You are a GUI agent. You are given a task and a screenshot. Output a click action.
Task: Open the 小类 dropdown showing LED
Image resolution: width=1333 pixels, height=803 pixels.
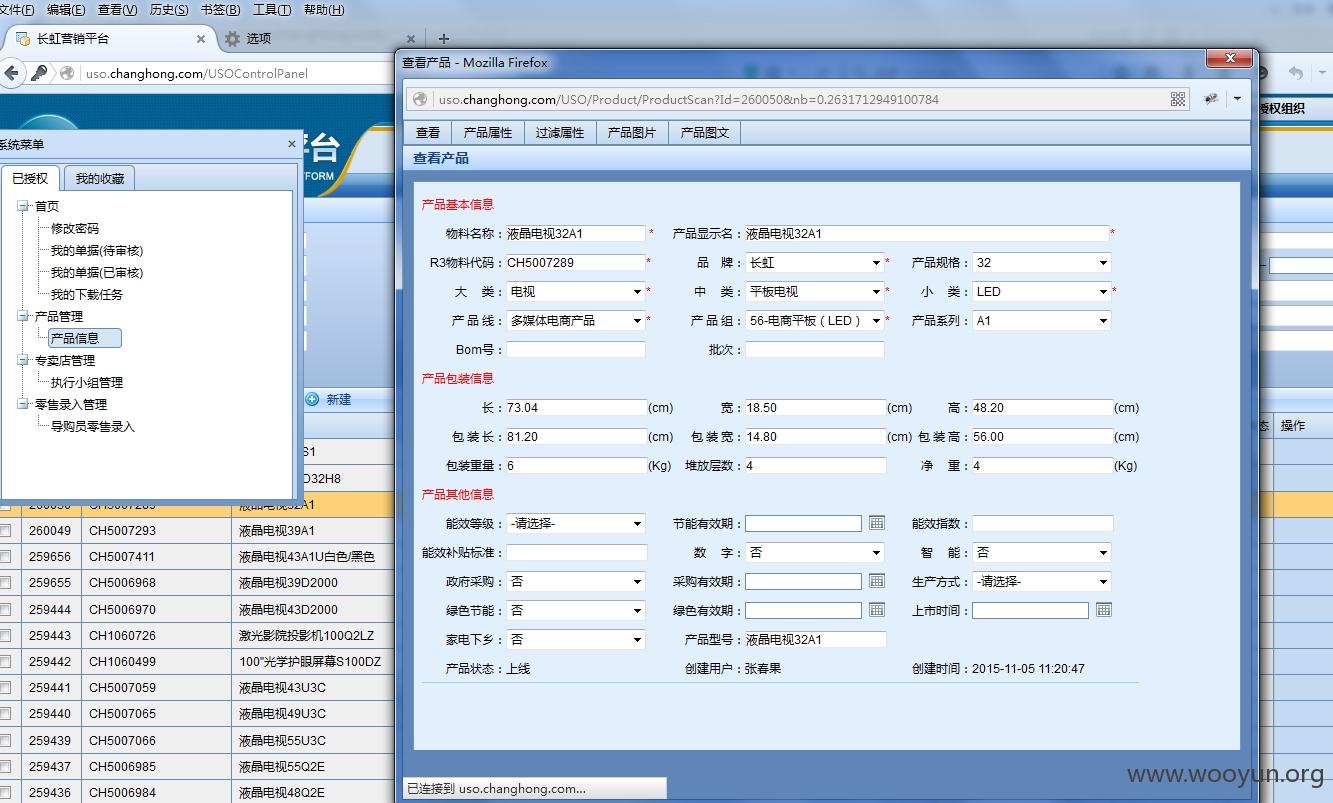(1042, 292)
